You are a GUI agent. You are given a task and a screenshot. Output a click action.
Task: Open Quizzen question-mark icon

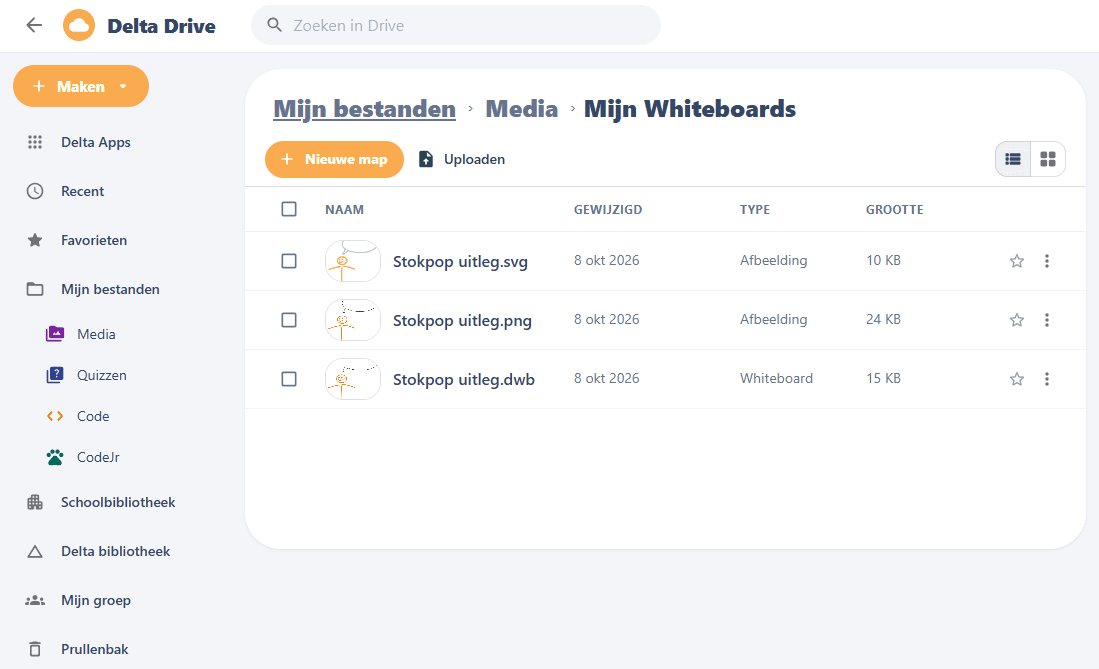tap(55, 375)
